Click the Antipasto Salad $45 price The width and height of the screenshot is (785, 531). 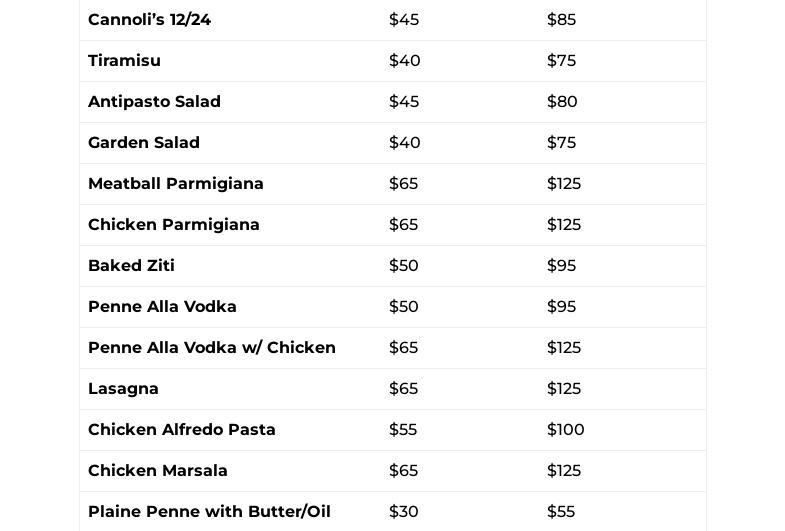pyautogui.click(x=404, y=102)
